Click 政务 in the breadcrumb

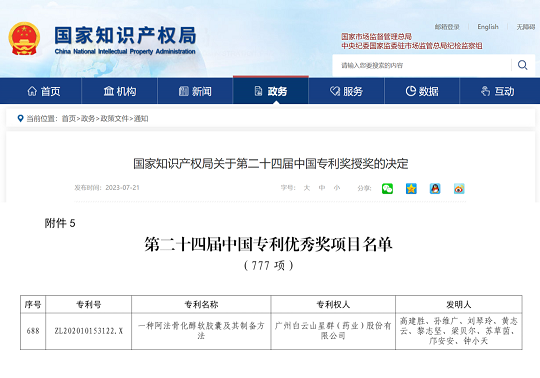pos(88,118)
